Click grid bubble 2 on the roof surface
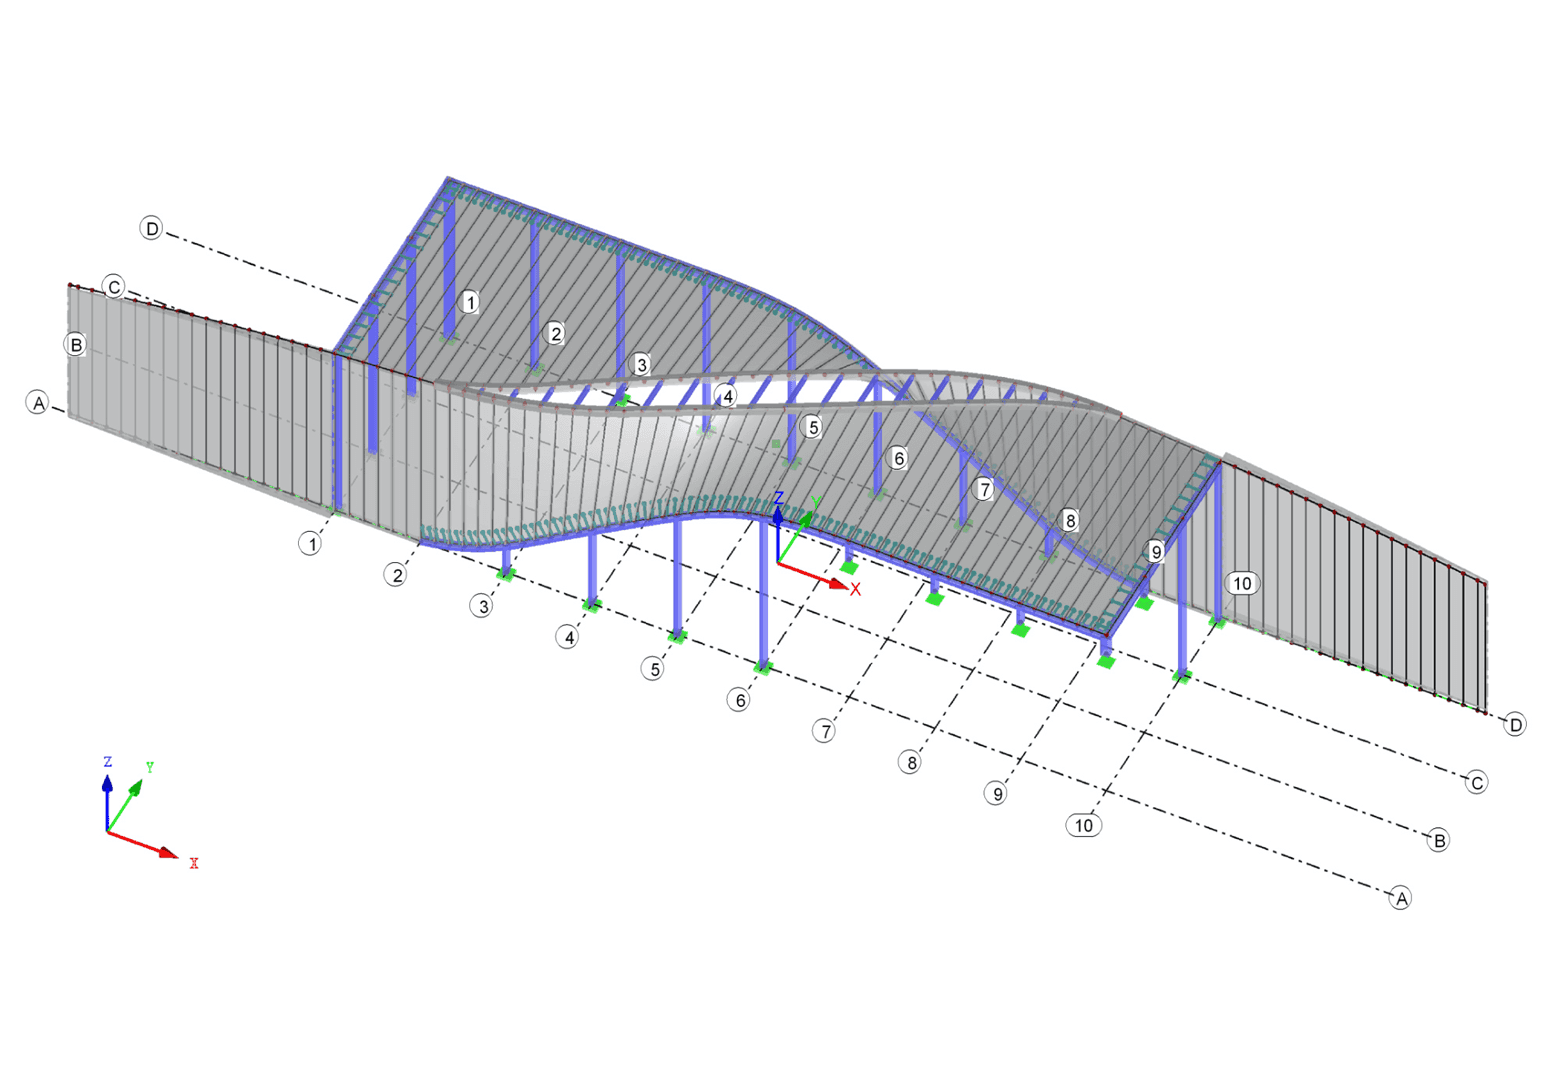 [556, 333]
